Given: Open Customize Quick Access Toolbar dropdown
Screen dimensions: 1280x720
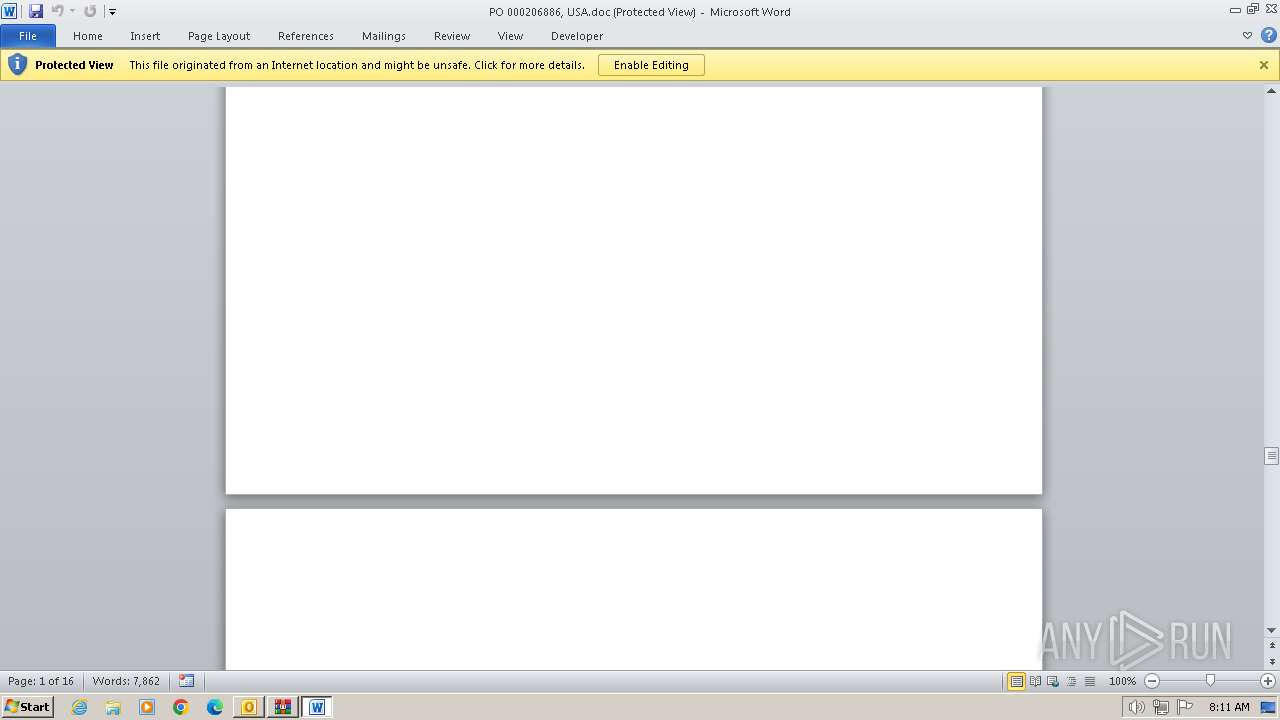Looking at the screenshot, I should tap(112, 12).
